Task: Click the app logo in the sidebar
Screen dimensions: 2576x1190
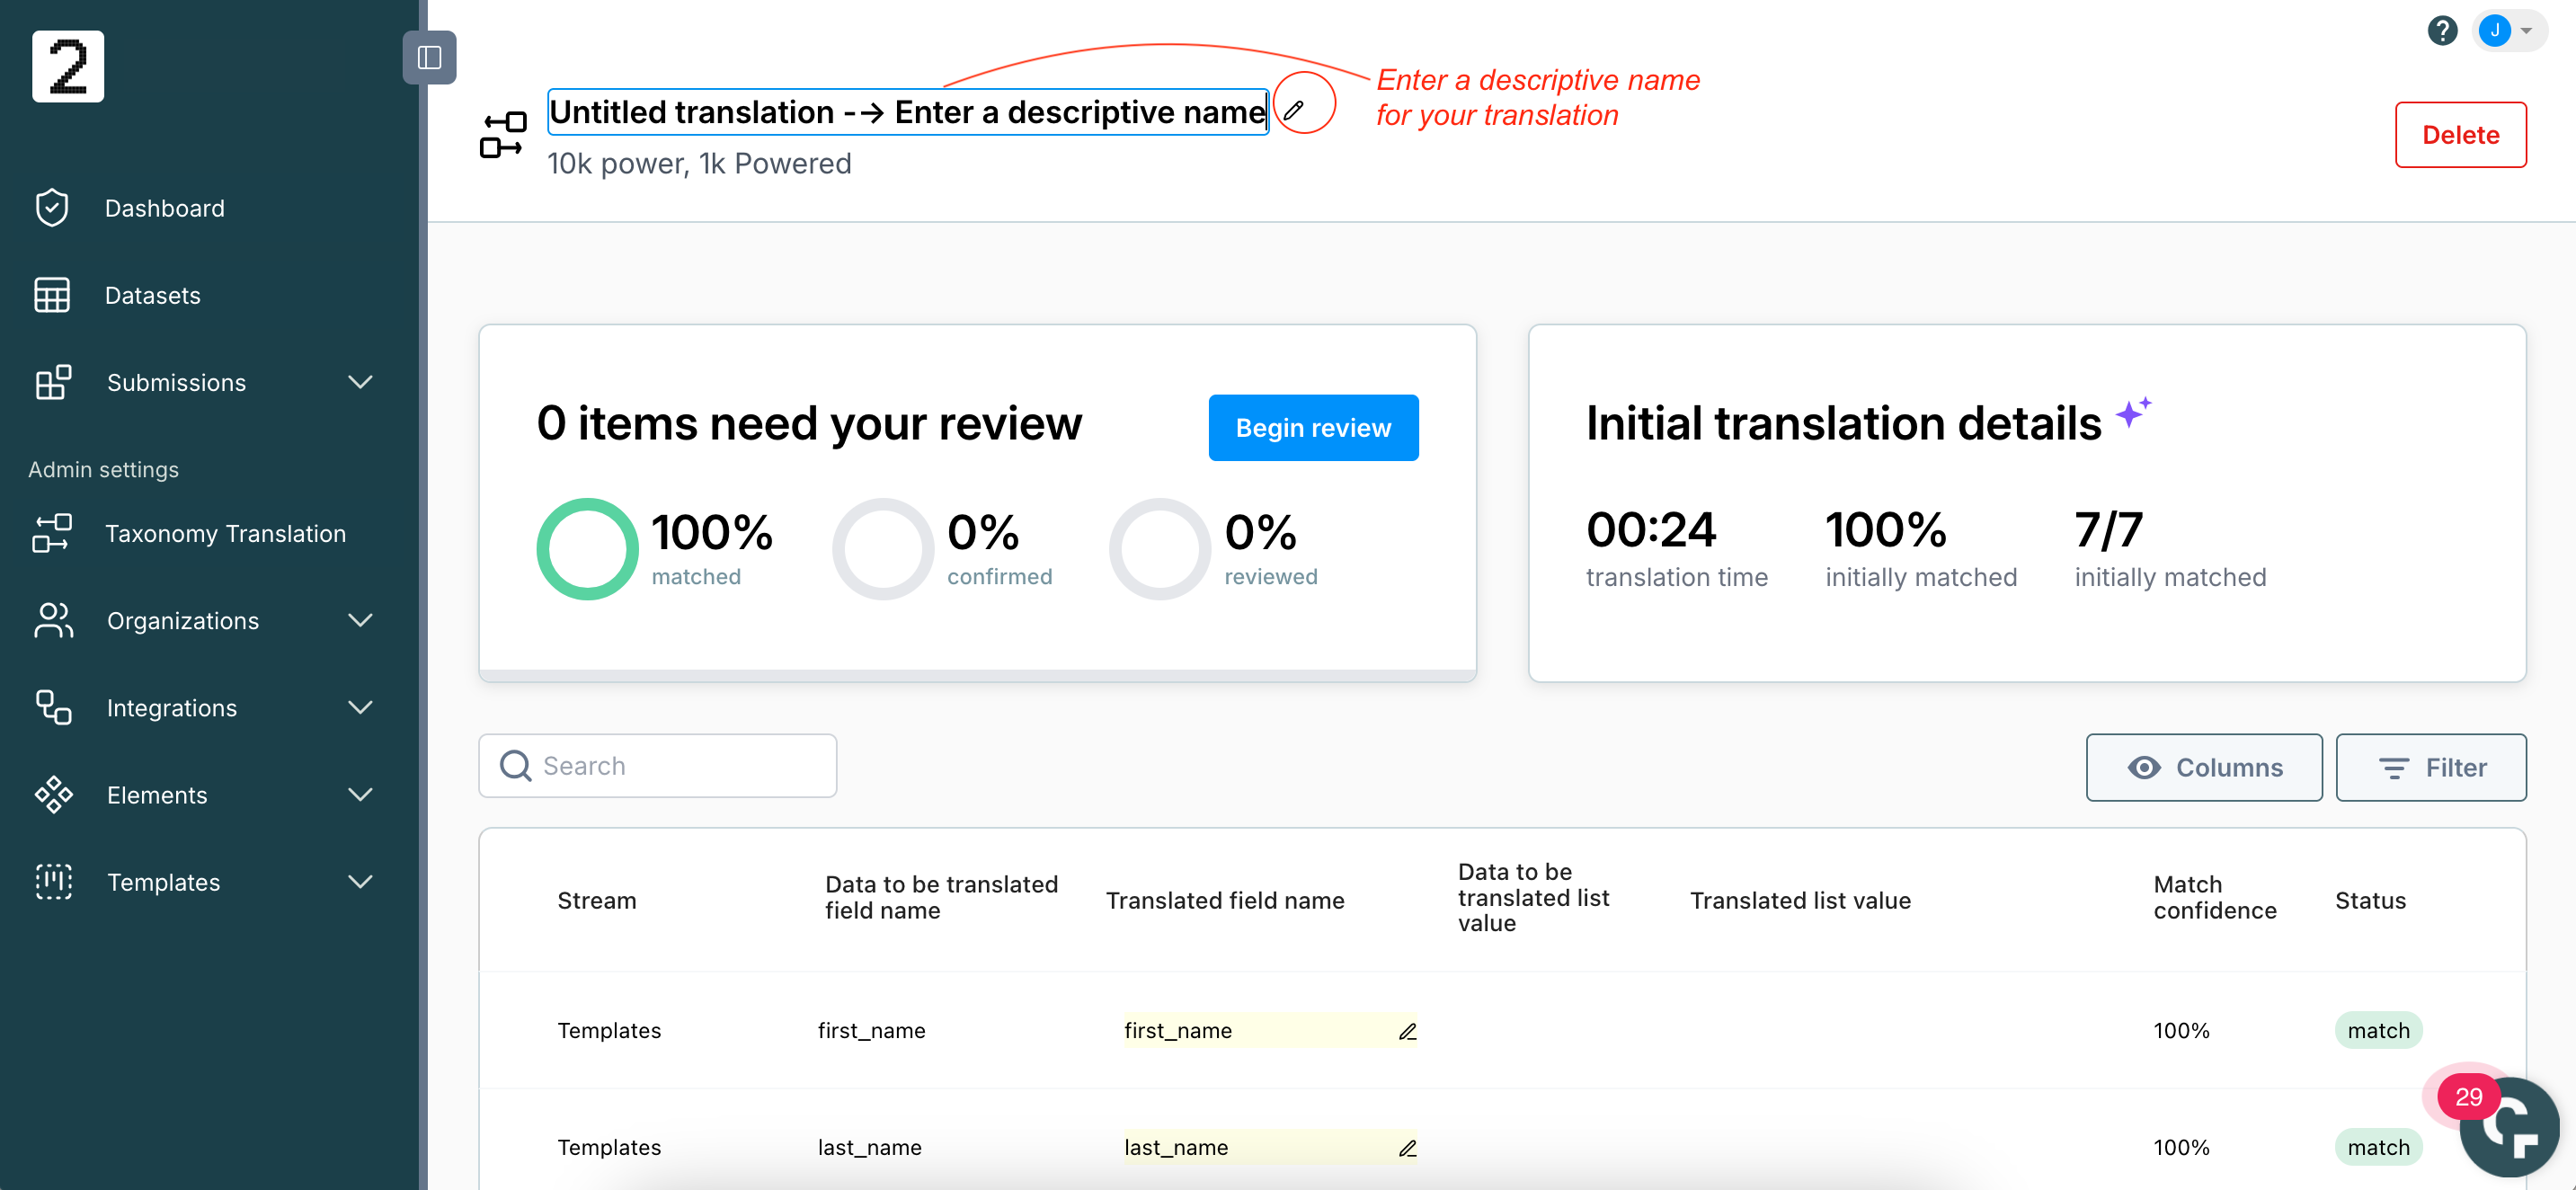Action: coord(68,66)
